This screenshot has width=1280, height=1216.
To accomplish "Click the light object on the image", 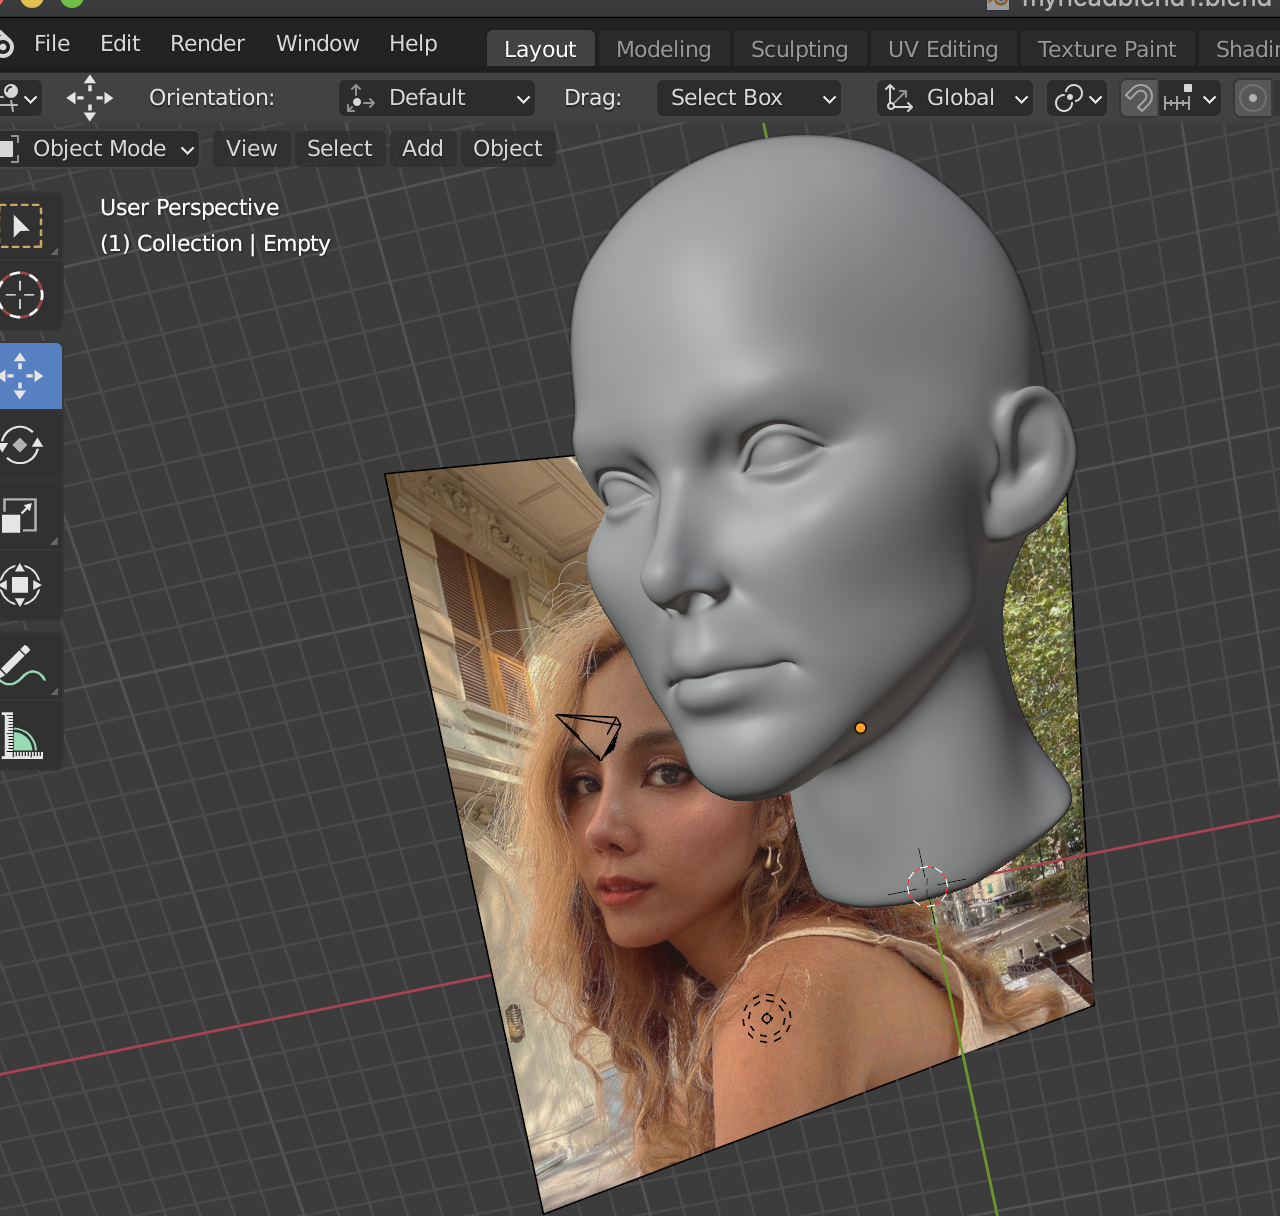I will click(767, 1018).
